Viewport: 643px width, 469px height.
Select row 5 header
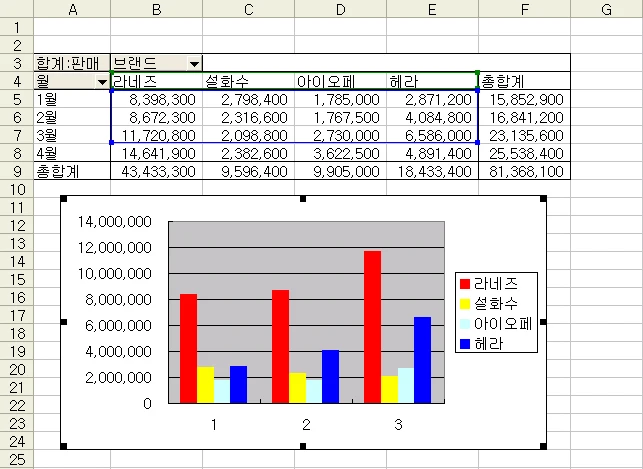click(x=16, y=99)
